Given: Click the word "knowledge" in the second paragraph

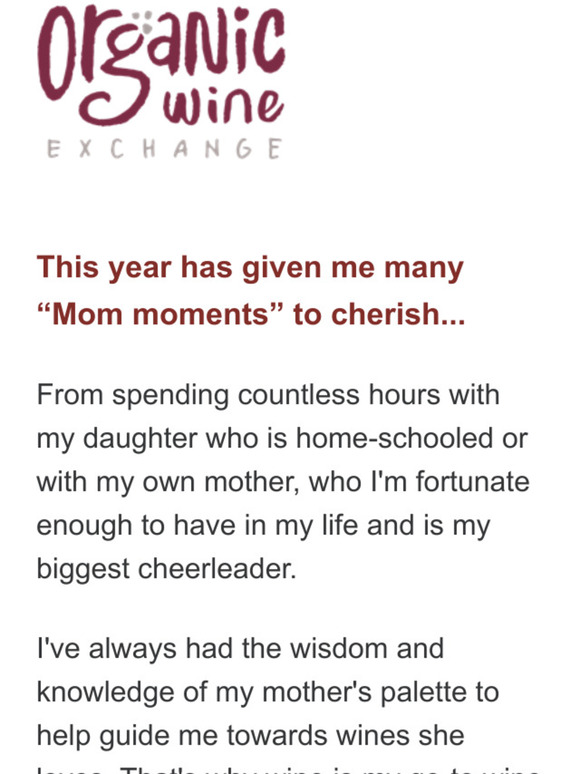Looking at the screenshot, I should tap(106, 693).
